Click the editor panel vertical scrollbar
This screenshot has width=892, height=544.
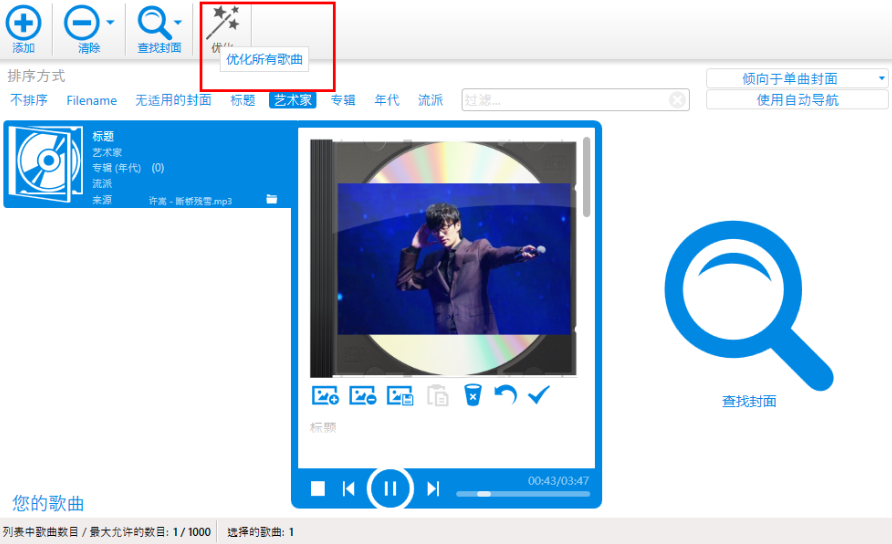[586, 177]
